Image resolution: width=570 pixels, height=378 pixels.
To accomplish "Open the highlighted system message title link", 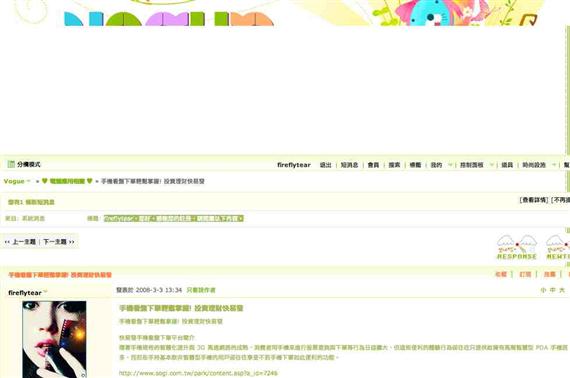I will (x=173, y=218).
